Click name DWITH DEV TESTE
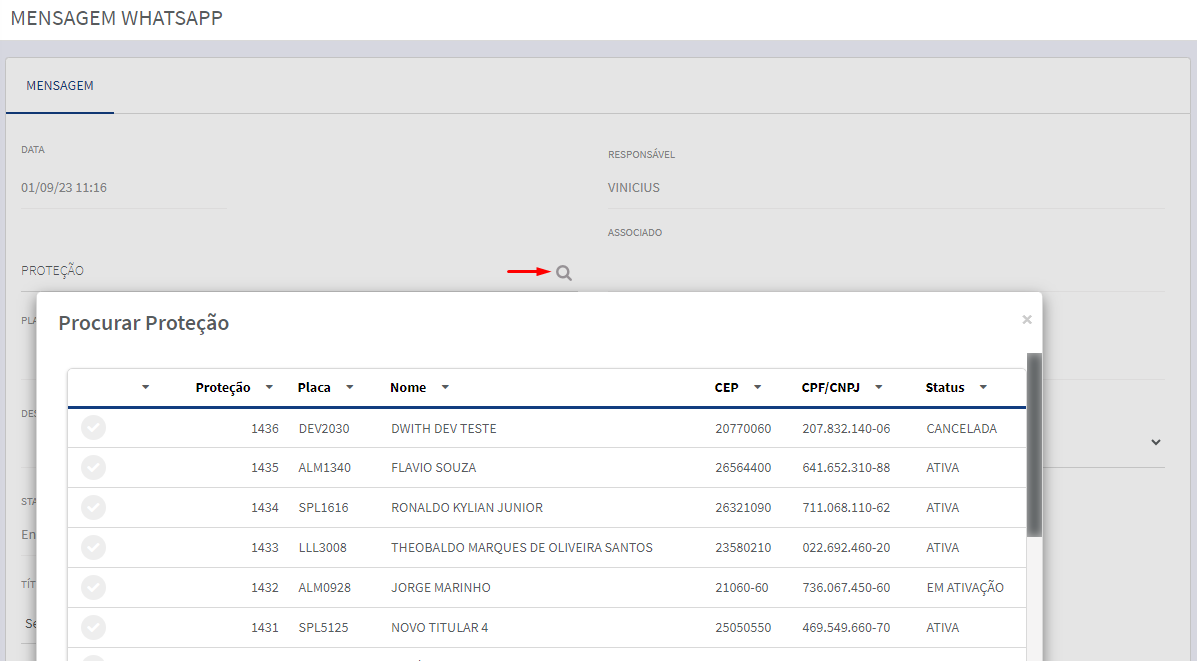The width and height of the screenshot is (1197, 661). (x=444, y=428)
